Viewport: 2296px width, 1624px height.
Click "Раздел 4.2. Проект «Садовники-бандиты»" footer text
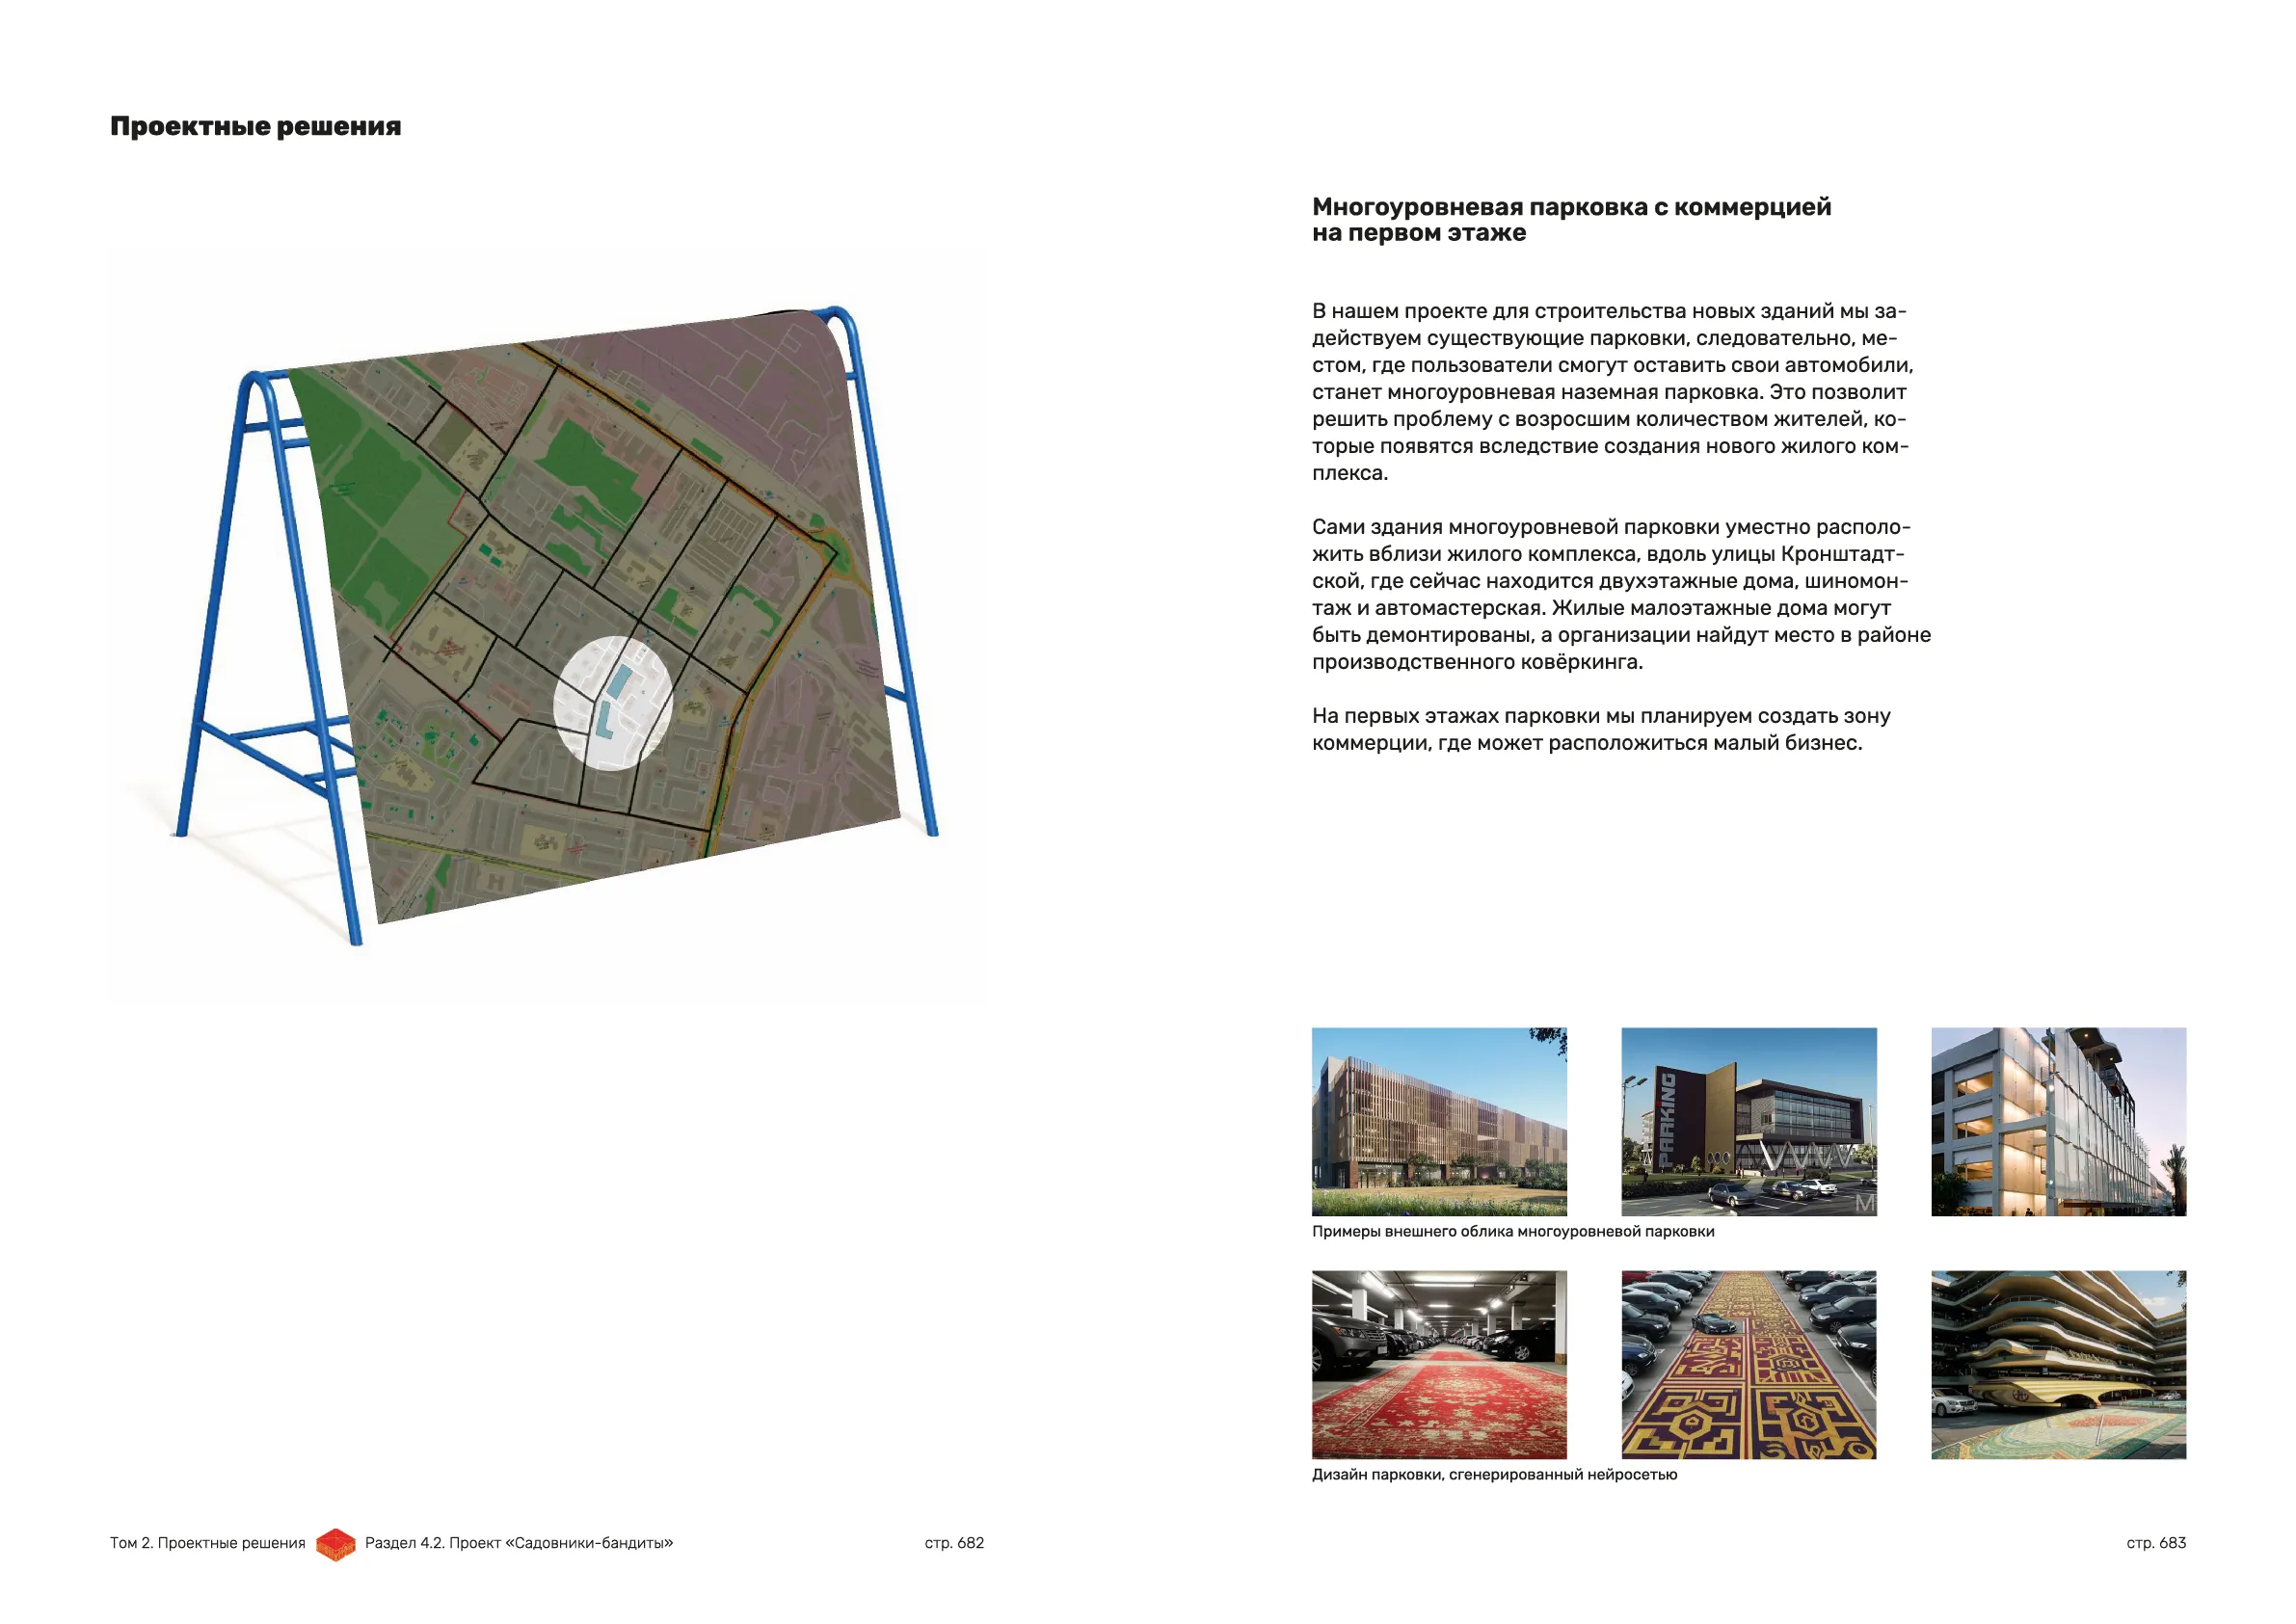[x=518, y=1543]
